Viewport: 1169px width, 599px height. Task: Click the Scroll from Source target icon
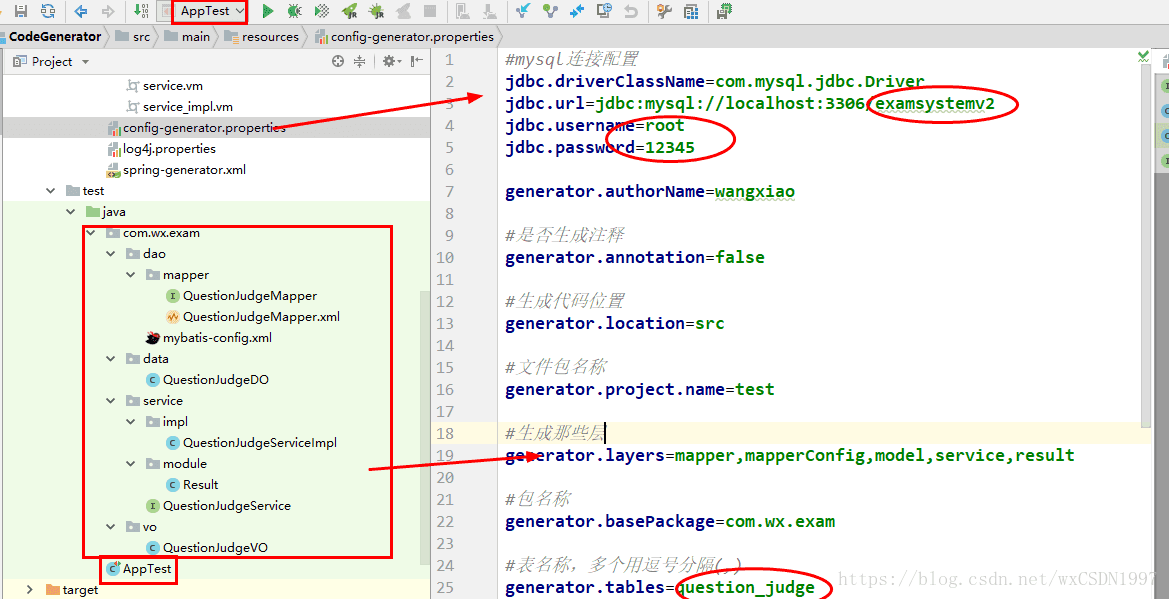pos(338,62)
